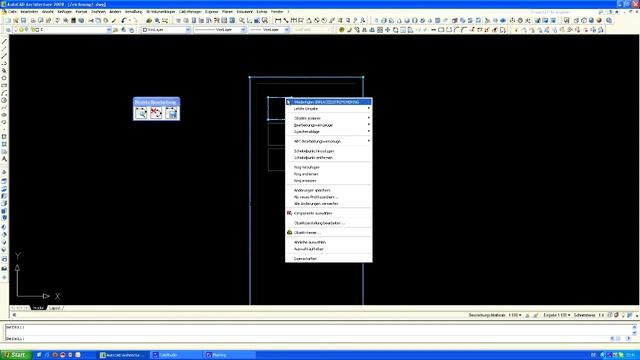Open the CAD-Manager menu
Viewport: 640px width, 360px height.
190,12
